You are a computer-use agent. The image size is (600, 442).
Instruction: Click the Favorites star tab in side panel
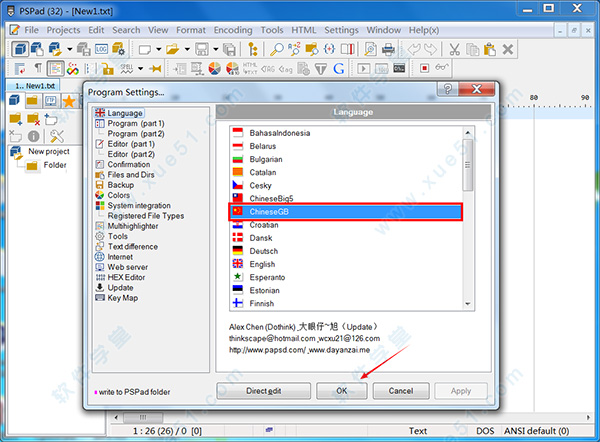[x=69, y=101]
